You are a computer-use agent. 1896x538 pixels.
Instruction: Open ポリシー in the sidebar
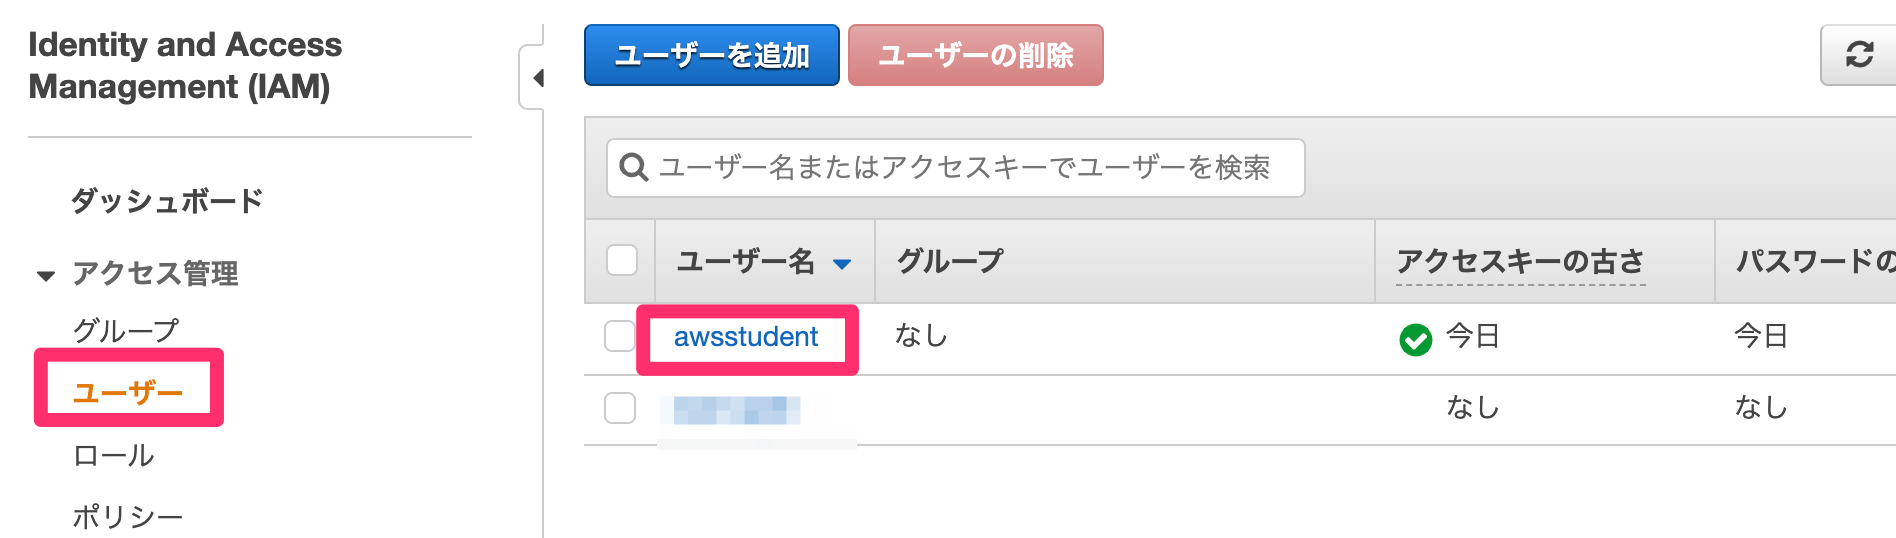pyautogui.click(x=128, y=517)
